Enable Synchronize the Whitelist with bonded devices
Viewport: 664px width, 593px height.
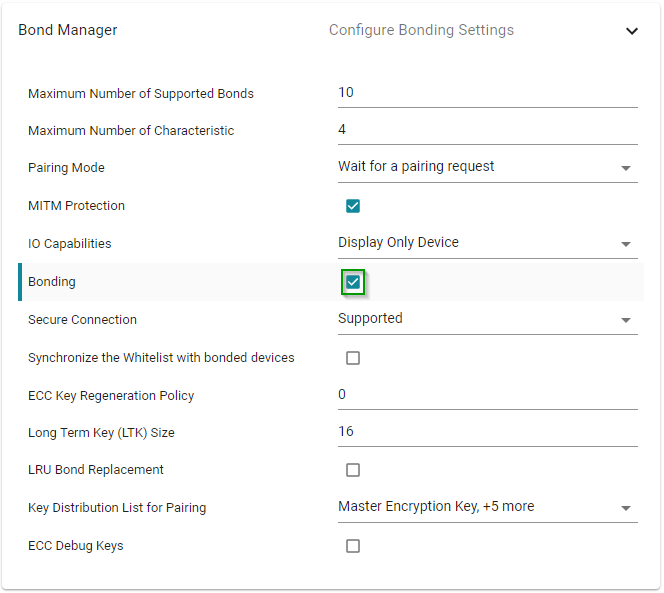[353, 358]
